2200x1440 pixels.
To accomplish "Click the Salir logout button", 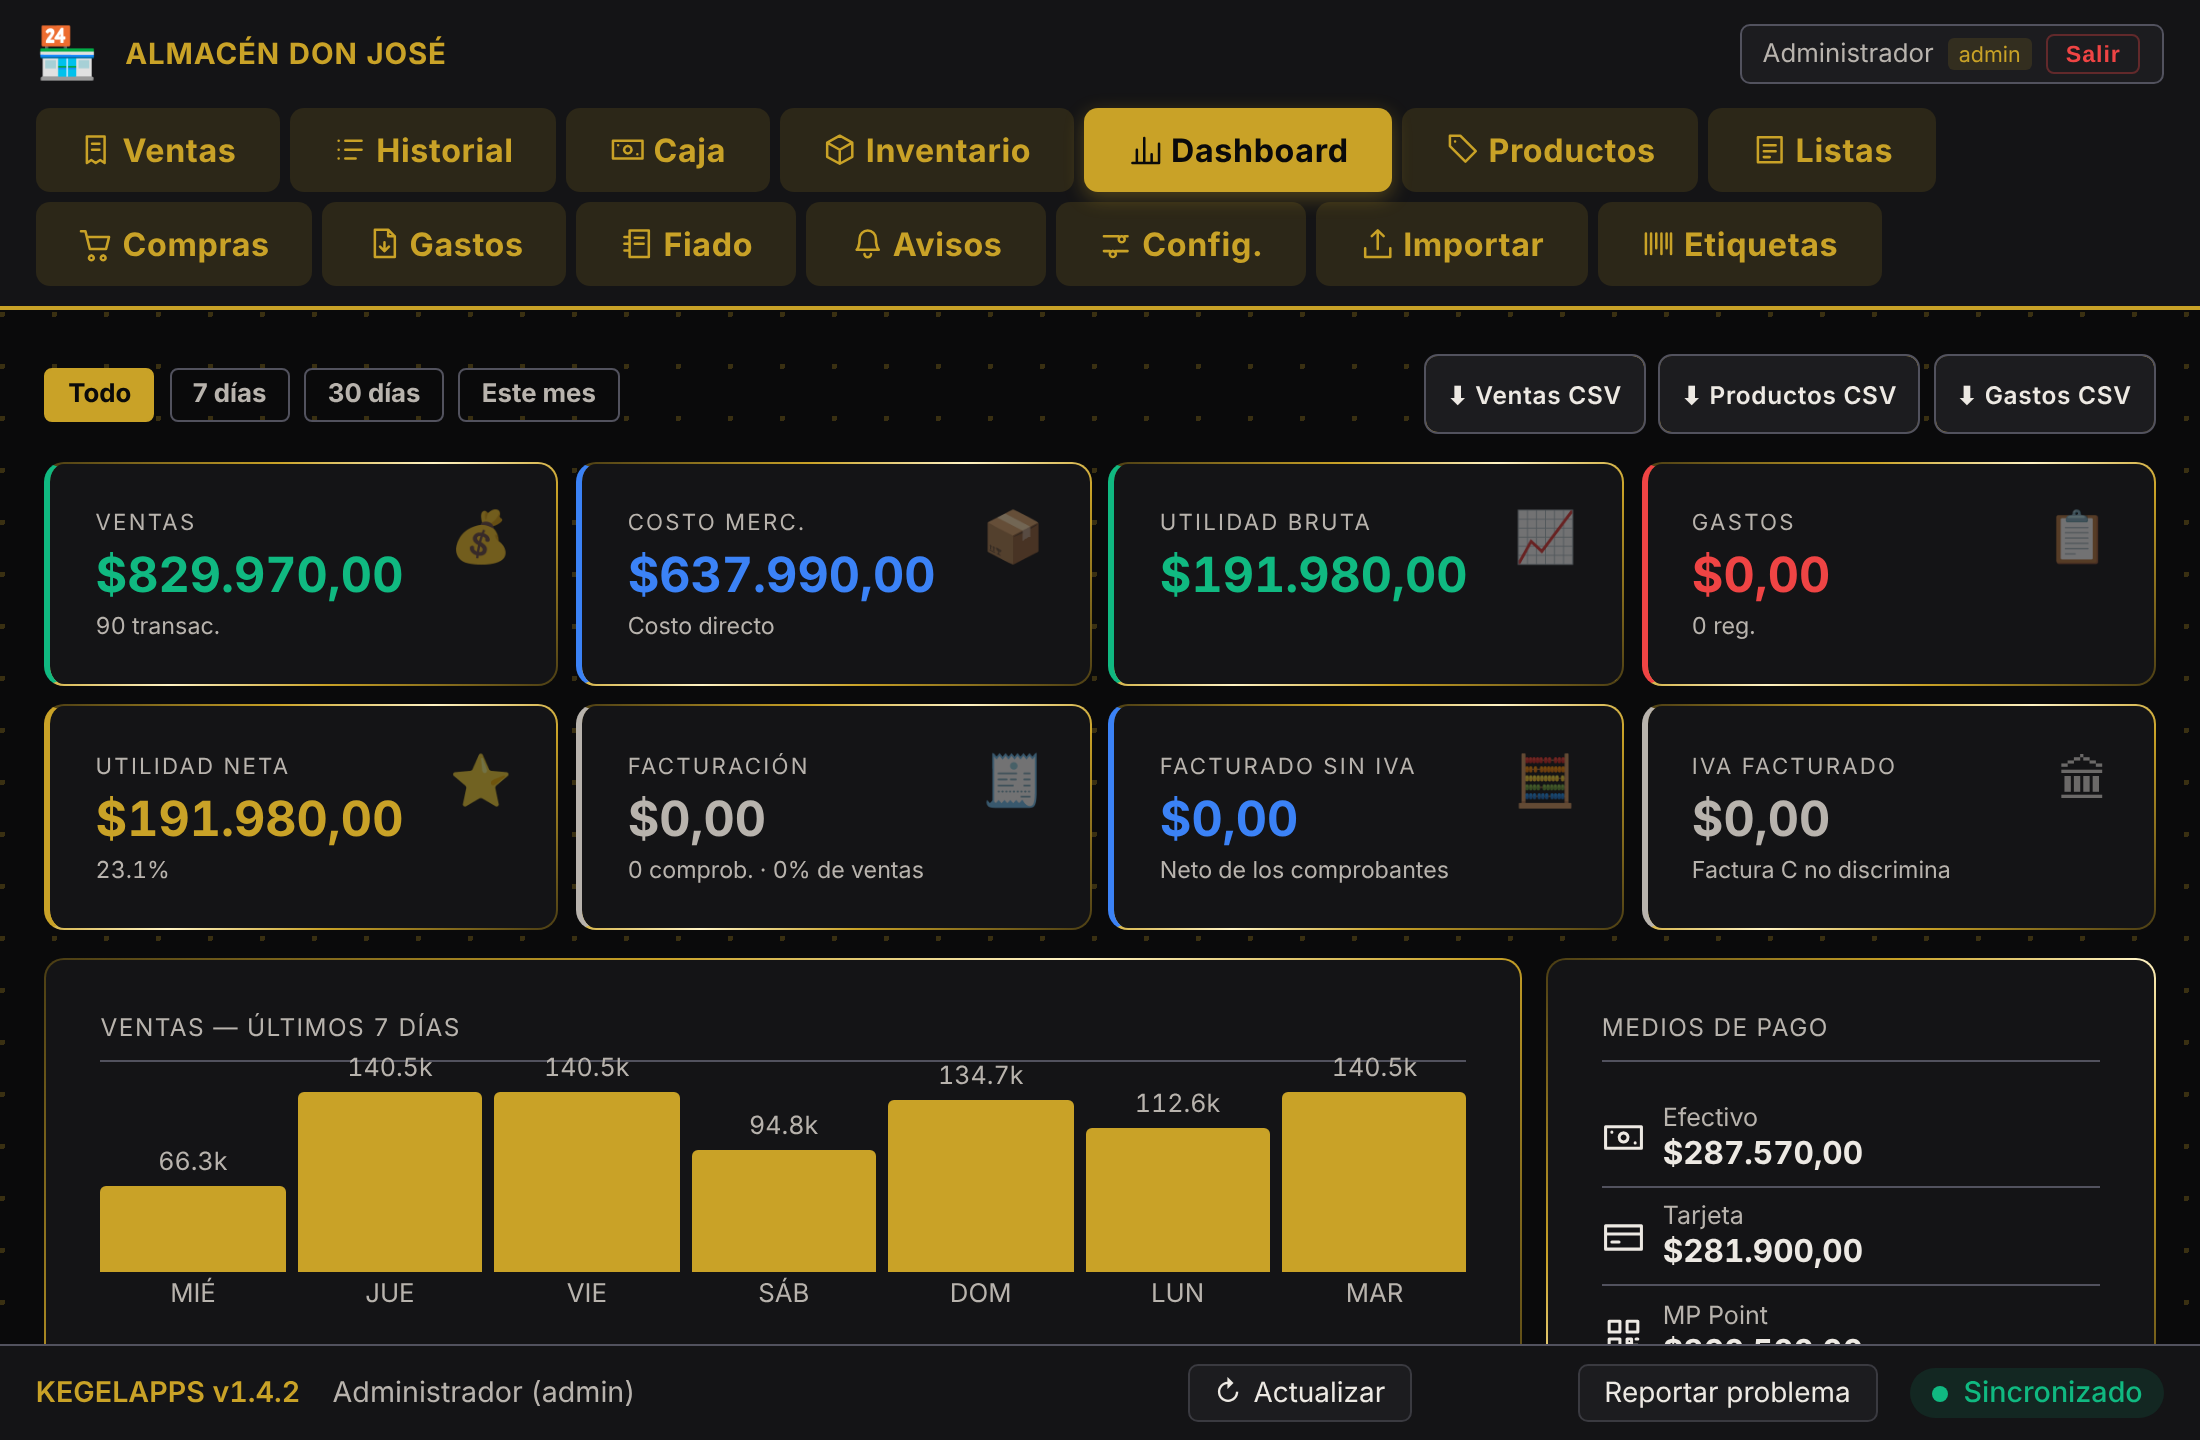I will point(2093,54).
